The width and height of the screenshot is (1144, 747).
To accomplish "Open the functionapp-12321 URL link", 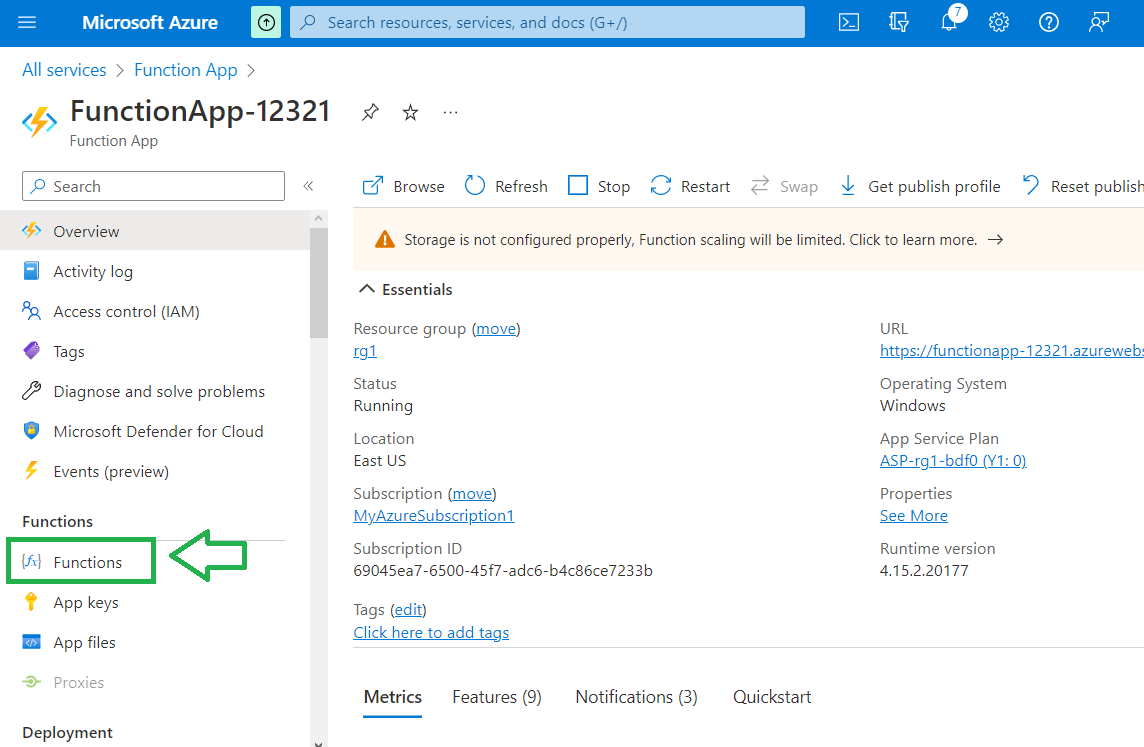I will [x=1012, y=351].
